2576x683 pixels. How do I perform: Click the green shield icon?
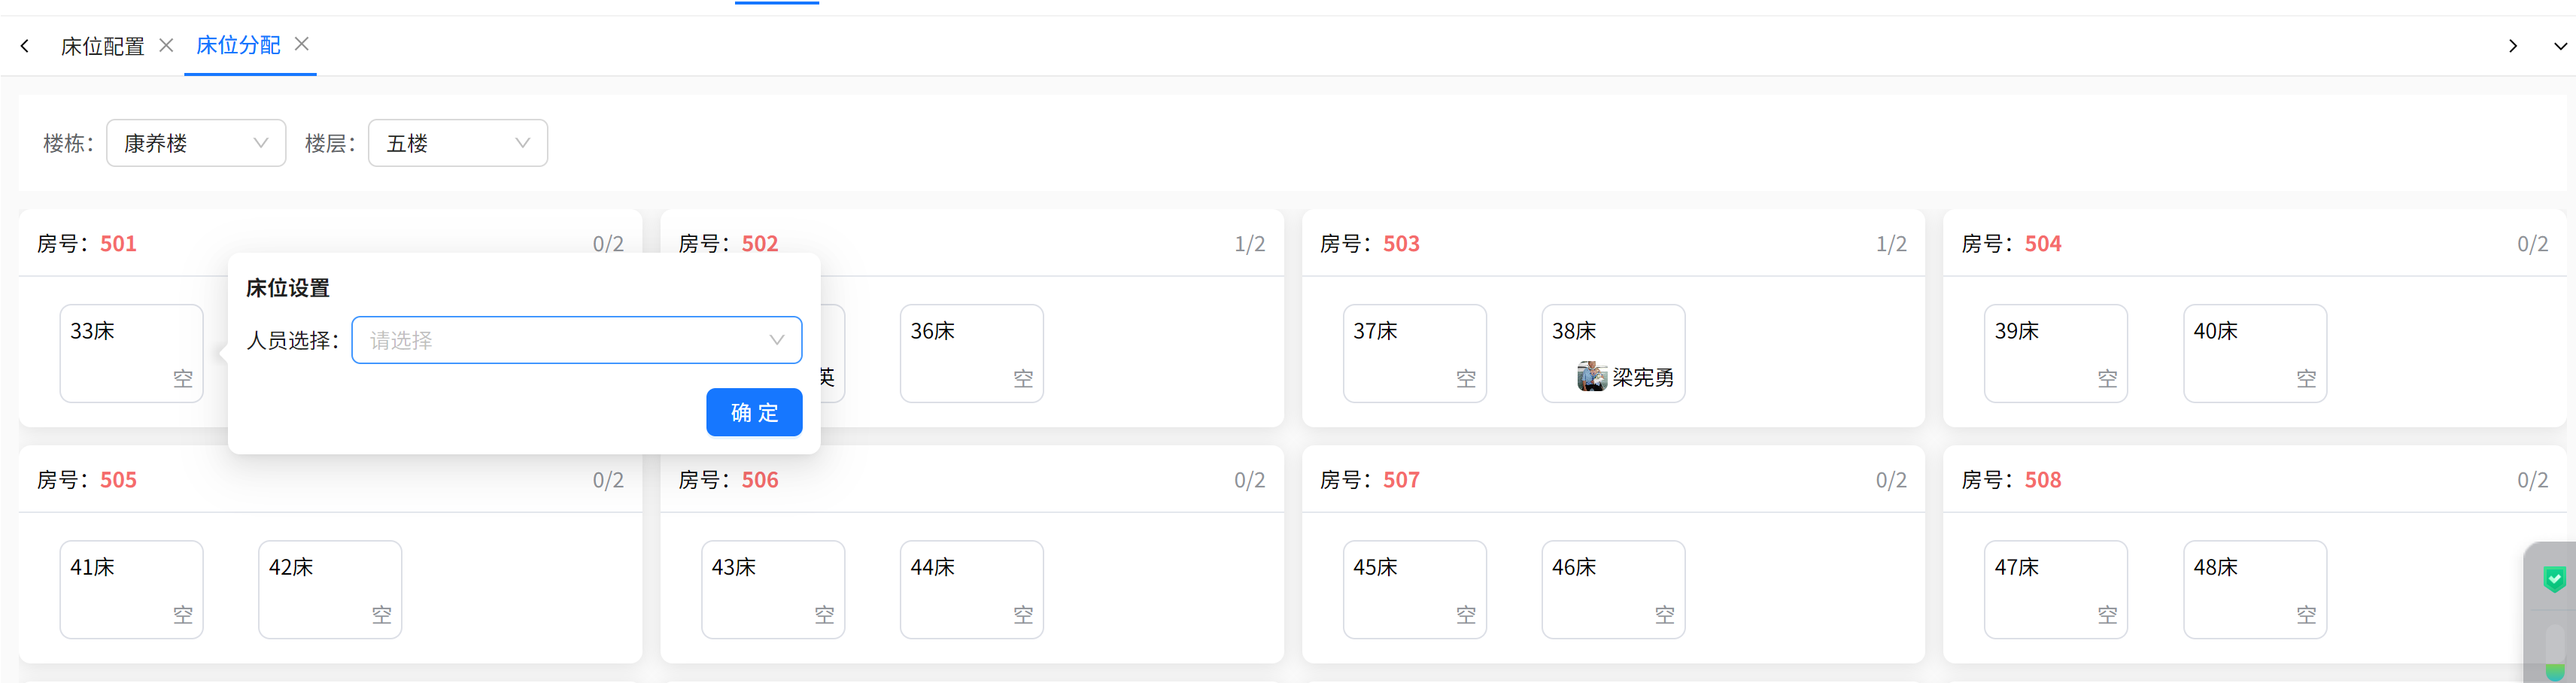click(x=2554, y=579)
